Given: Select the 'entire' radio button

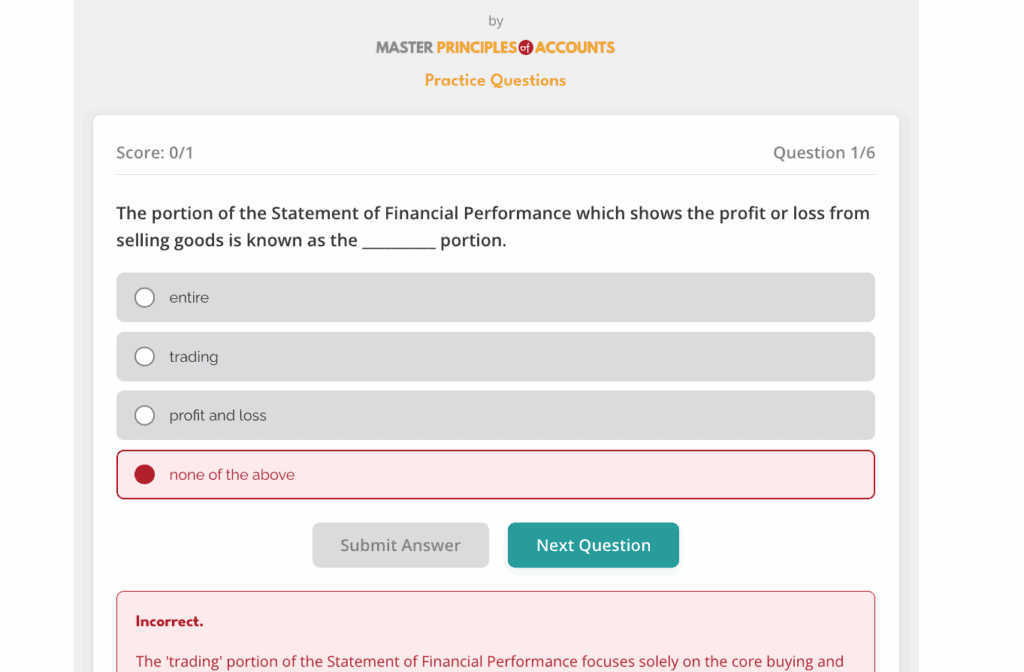Looking at the screenshot, I should [145, 298].
